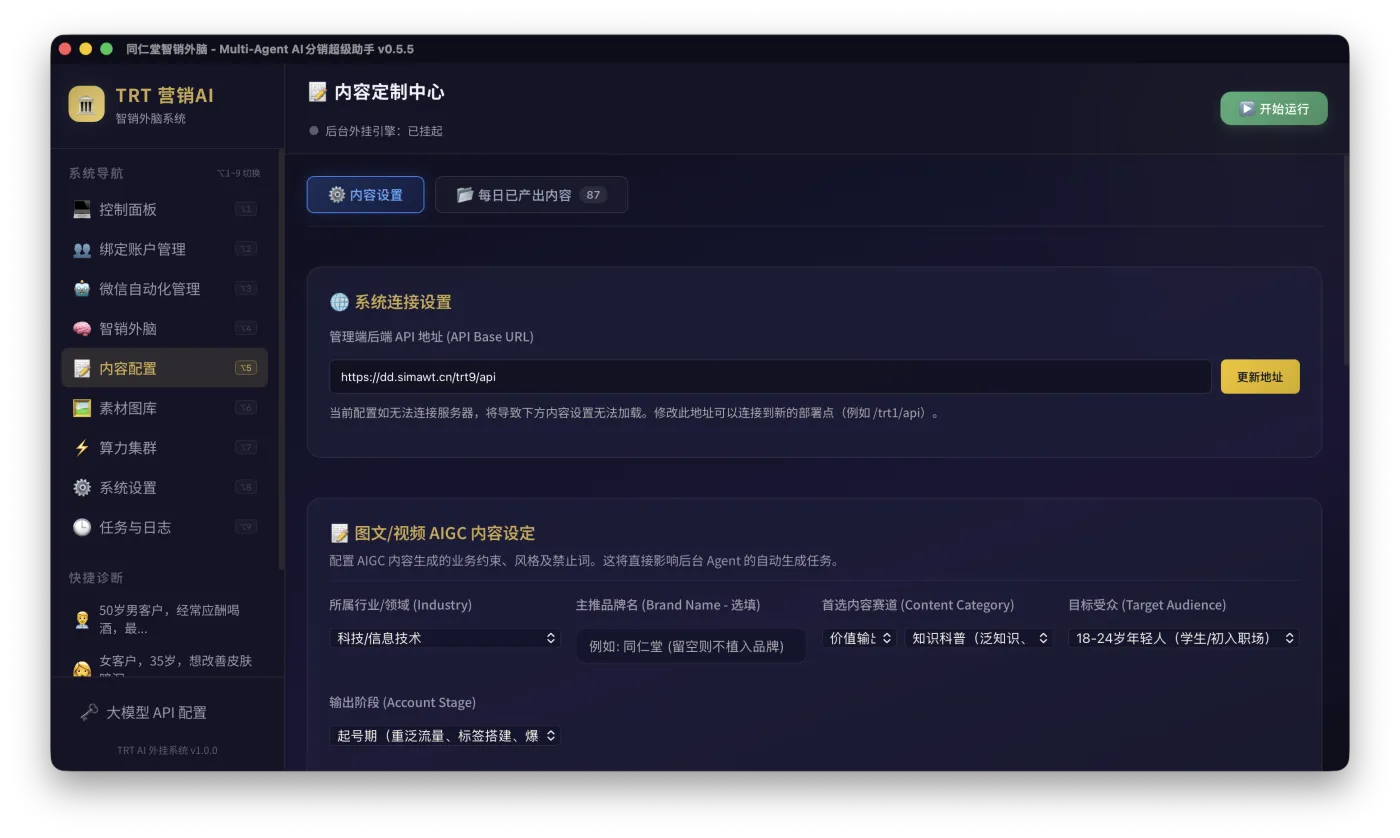This screenshot has width=1400, height=838.
Task: Click the avatar icon of 50岁男客户 diagnosis
Action: (82, 620)
